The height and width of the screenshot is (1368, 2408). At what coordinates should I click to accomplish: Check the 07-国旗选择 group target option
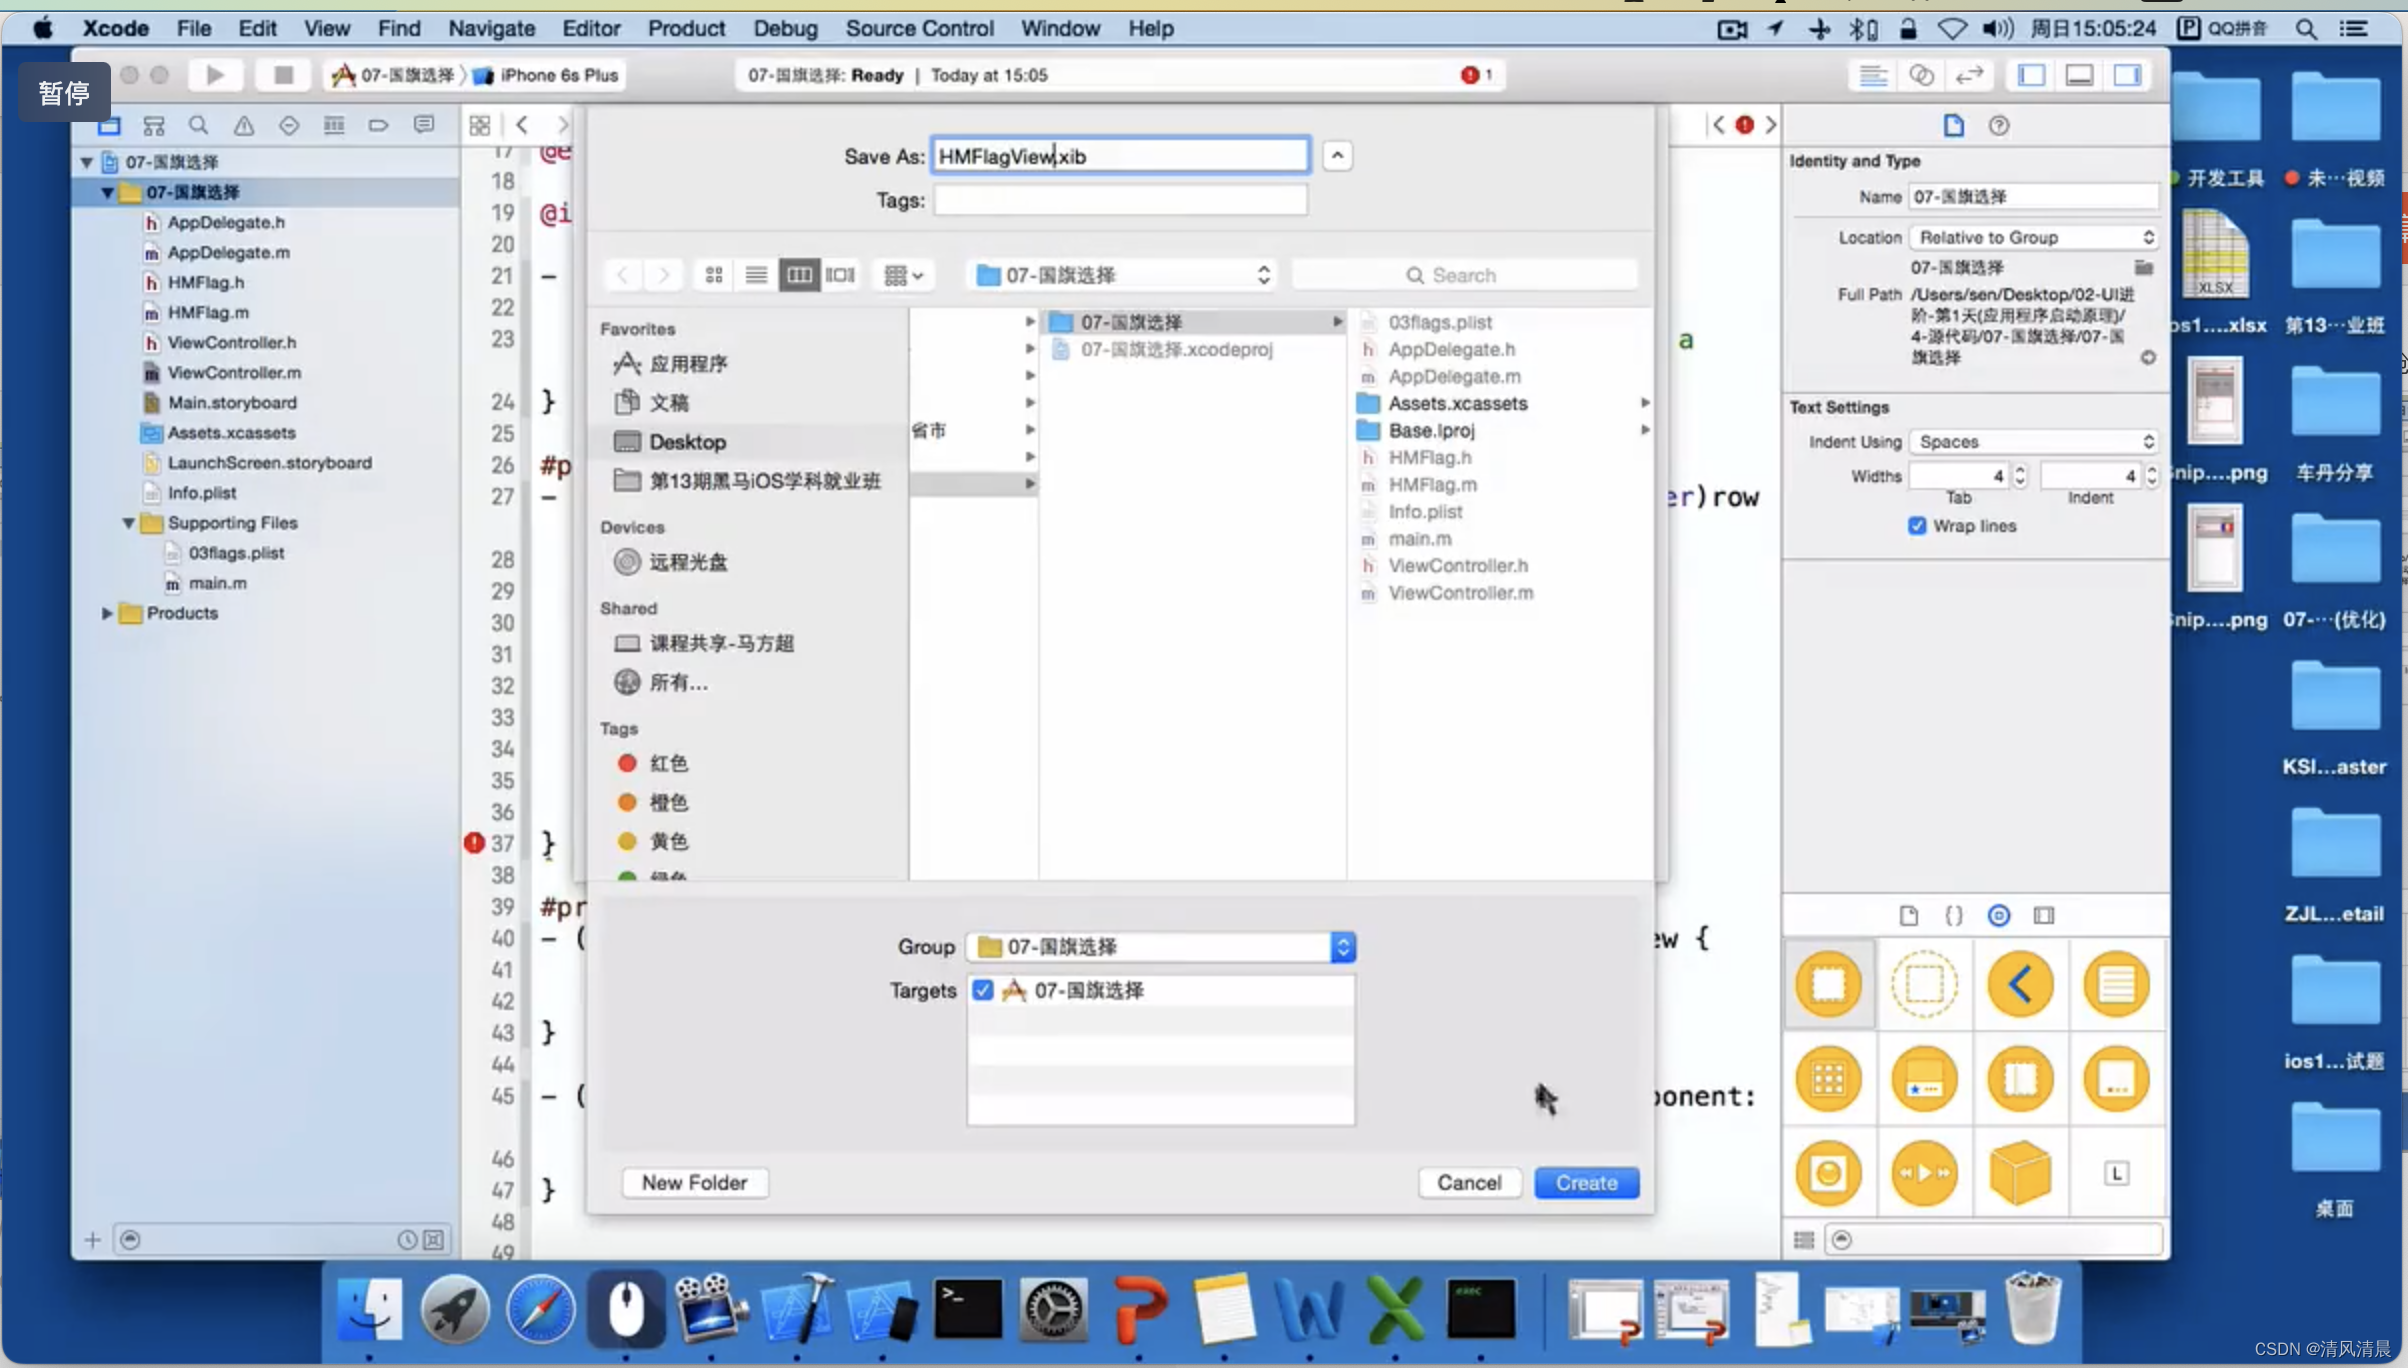coord(984,991)
